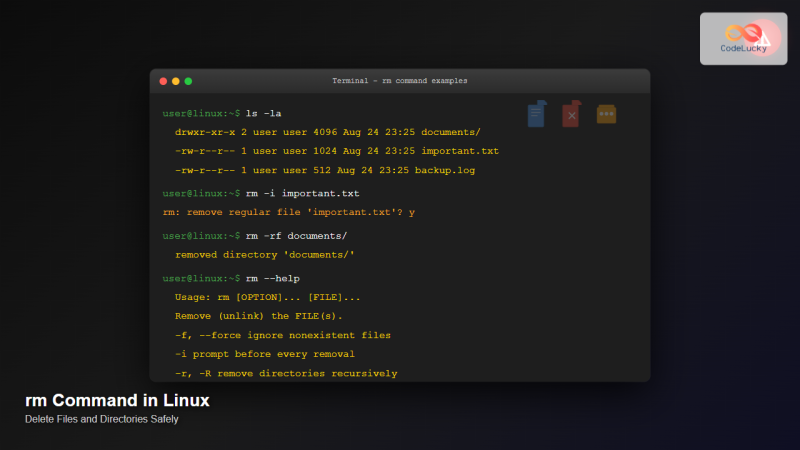Screen dimensions: 800x450
Task: Click the 'rm Command in Linux' heading
Action: click(117, 401)
